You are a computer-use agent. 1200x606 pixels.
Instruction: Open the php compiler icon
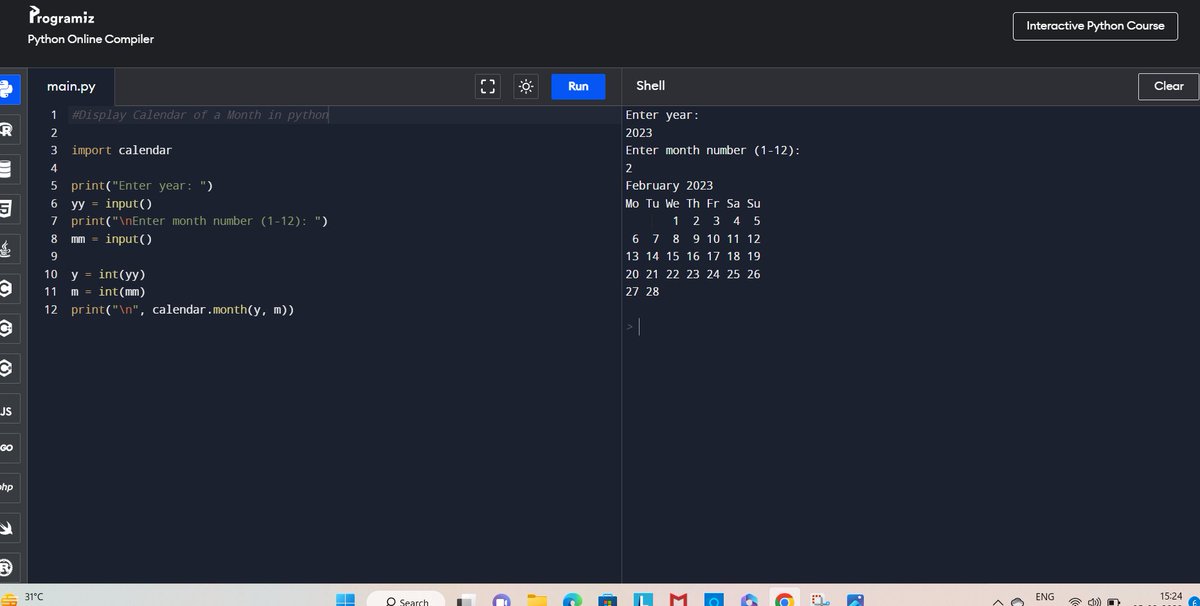5,487
